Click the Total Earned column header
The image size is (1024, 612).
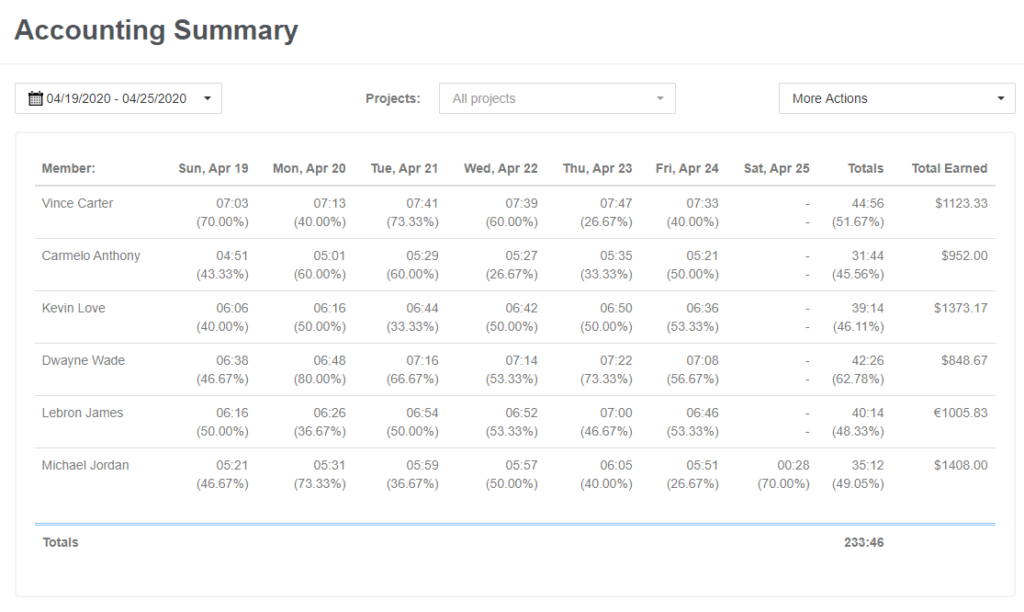948,169
